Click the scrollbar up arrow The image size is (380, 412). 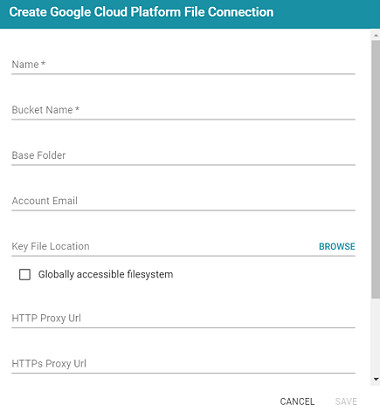[x=376, y=35]
